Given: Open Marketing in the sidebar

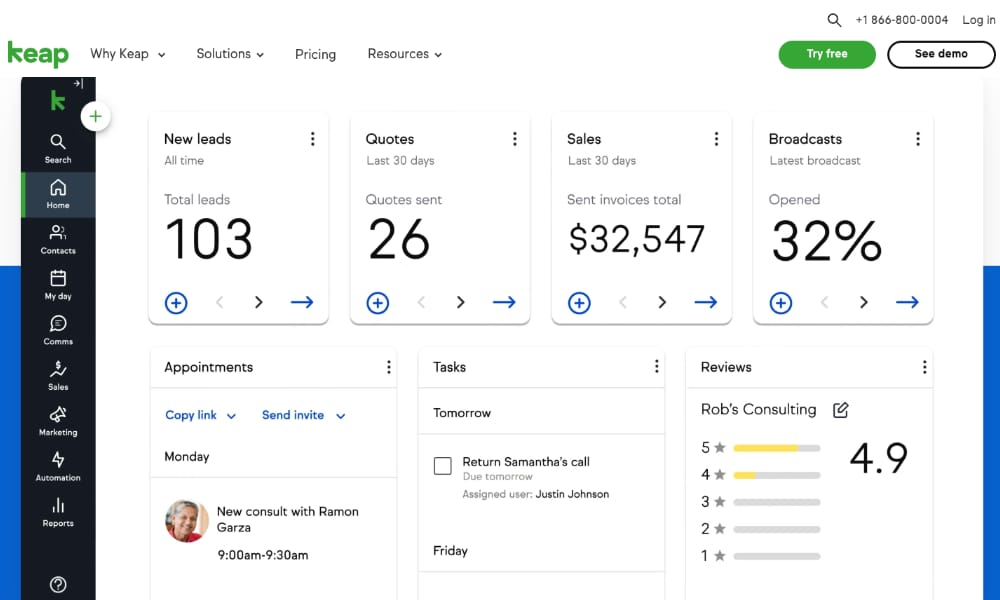Looking at the screenshot, I should (x=58, y=421).
